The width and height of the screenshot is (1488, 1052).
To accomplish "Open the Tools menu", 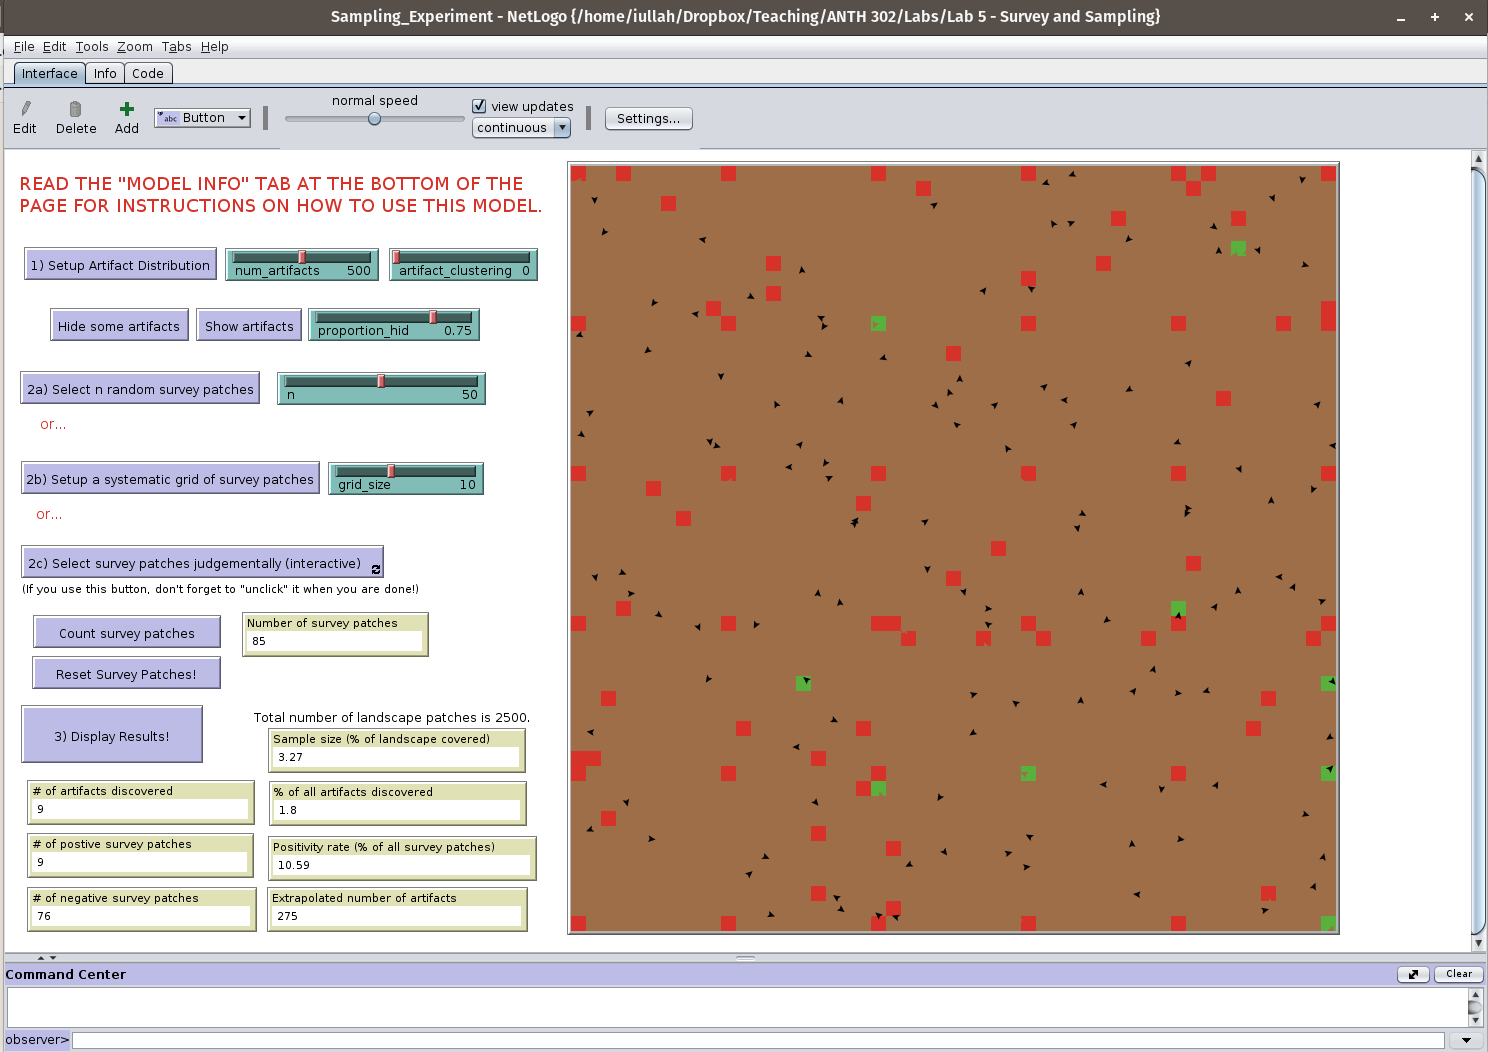I will 92,47.
